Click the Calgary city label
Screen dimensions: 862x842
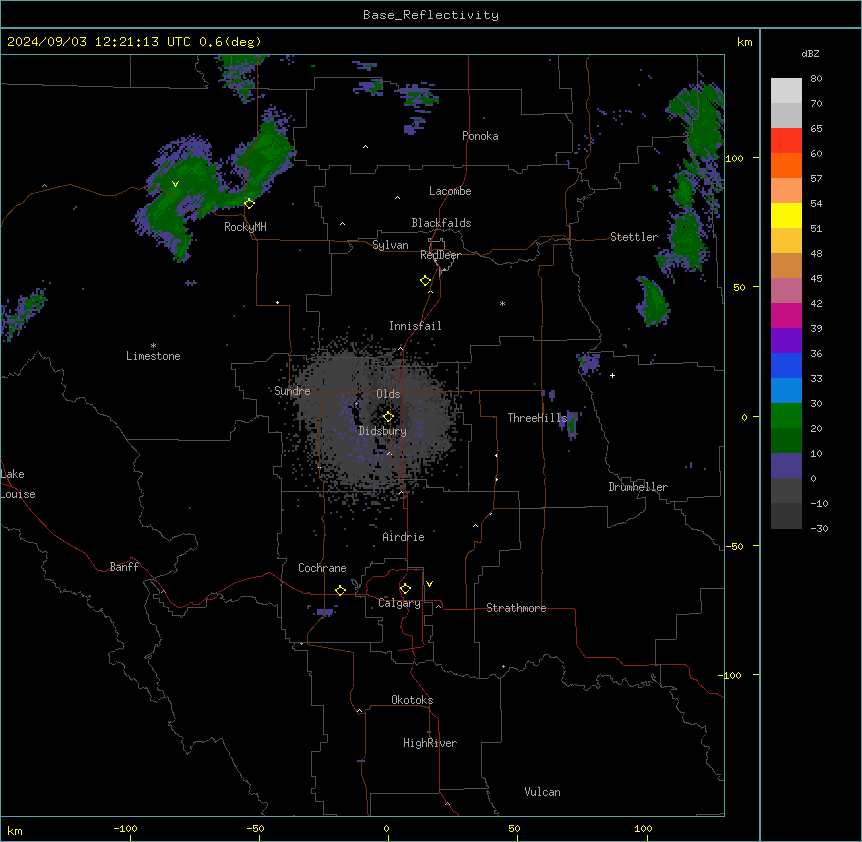(399, 603)
